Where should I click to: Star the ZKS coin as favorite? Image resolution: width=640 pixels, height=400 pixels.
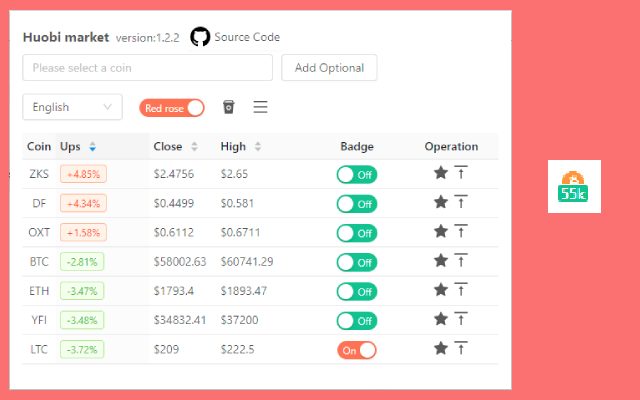[441, 173]
